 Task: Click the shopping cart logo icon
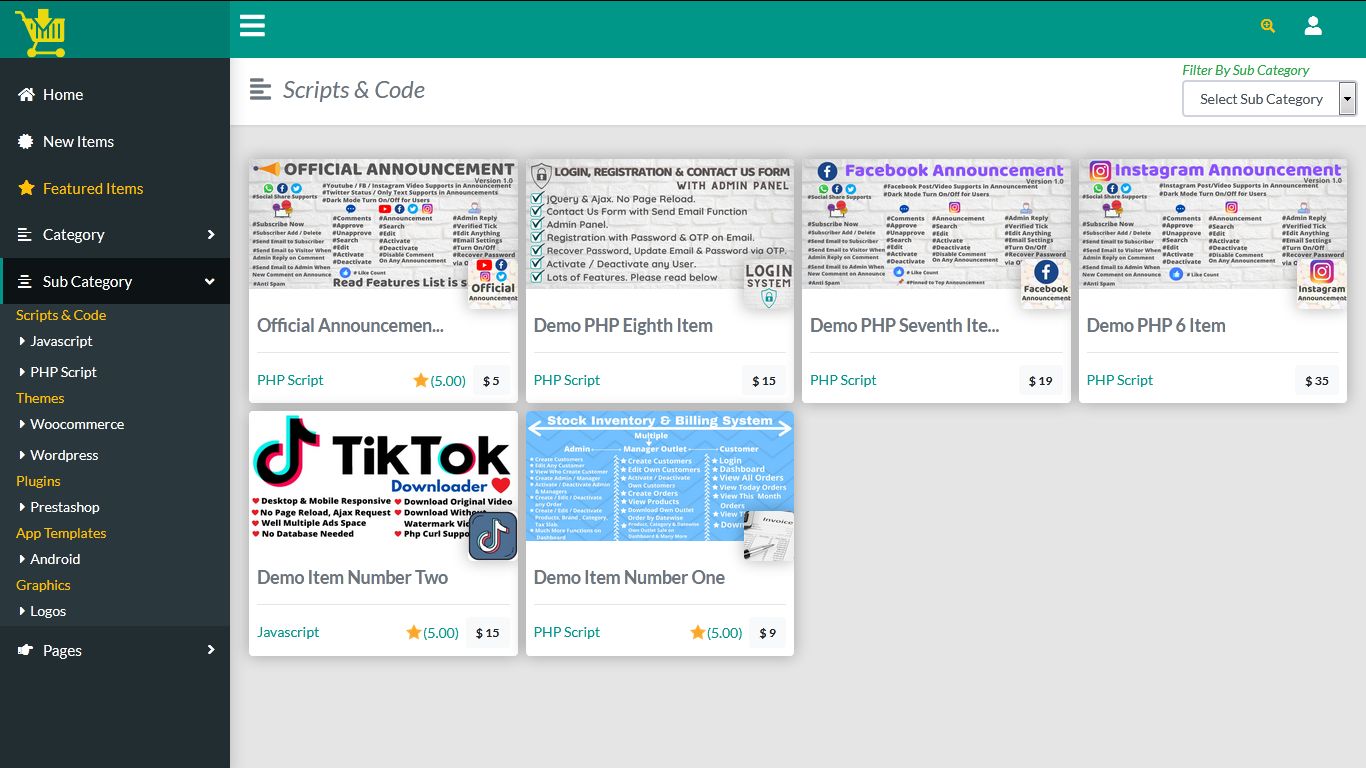(x=40, y=32)
